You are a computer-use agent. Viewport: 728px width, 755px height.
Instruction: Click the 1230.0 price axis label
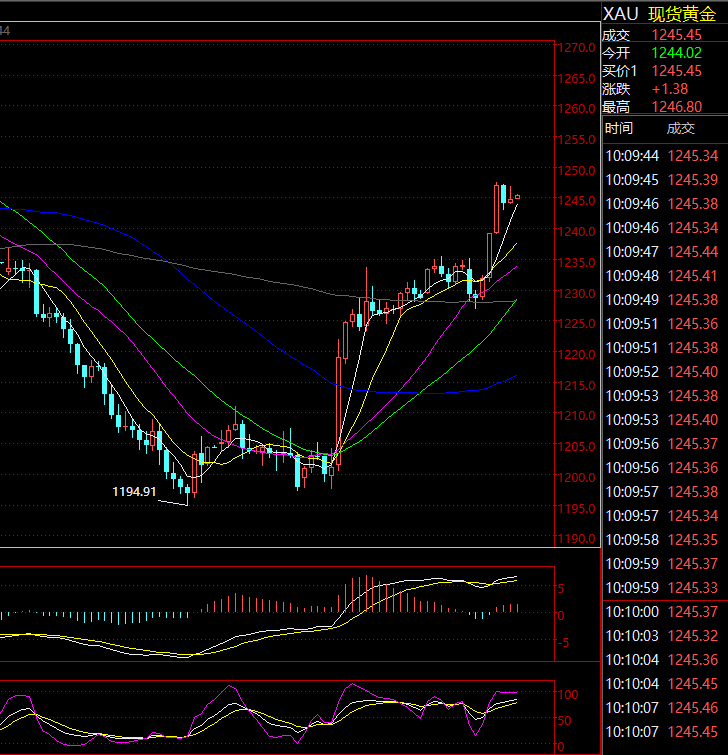tap(577, 293)
